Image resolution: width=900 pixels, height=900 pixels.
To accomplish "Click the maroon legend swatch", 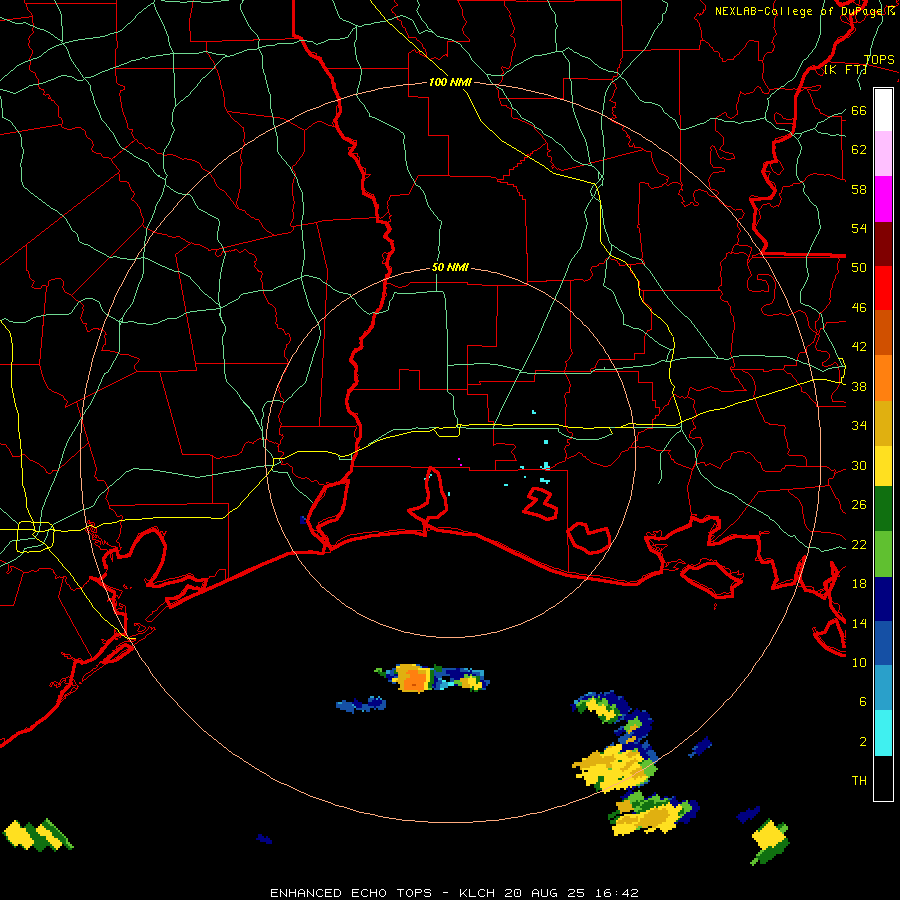I will (883, 243).
